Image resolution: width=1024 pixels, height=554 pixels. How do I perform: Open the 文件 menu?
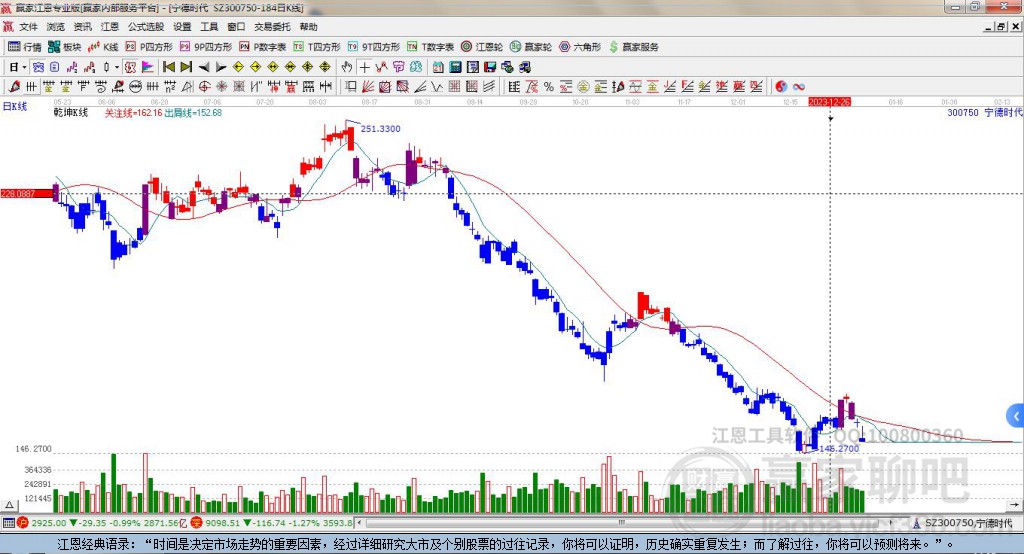point(28,27)
